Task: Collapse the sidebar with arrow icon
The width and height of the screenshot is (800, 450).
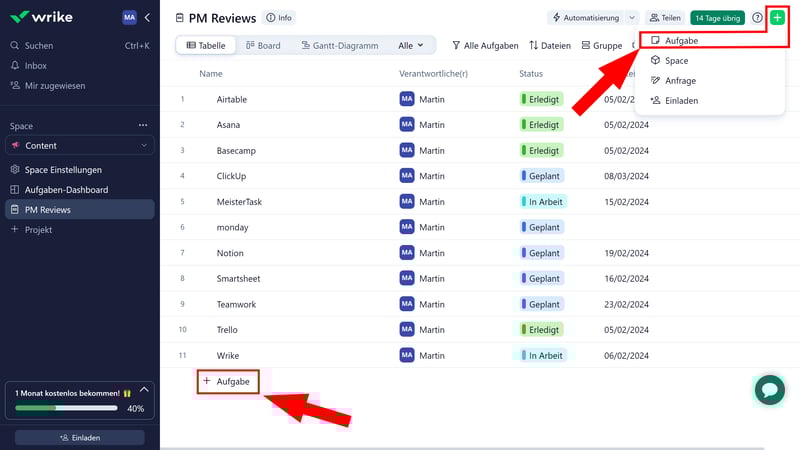Action: click(x=147, y=18)
